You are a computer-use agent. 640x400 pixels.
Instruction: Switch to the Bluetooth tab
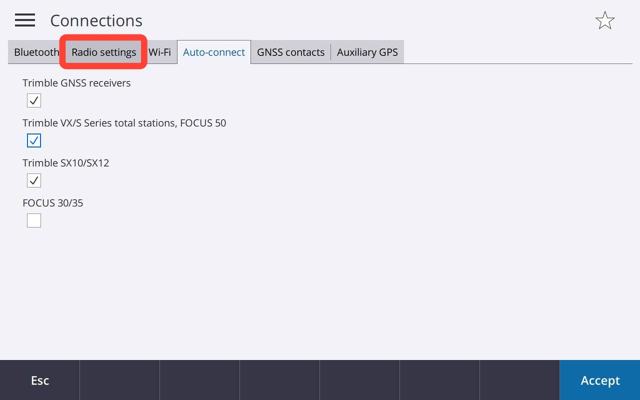coord(36,52)
